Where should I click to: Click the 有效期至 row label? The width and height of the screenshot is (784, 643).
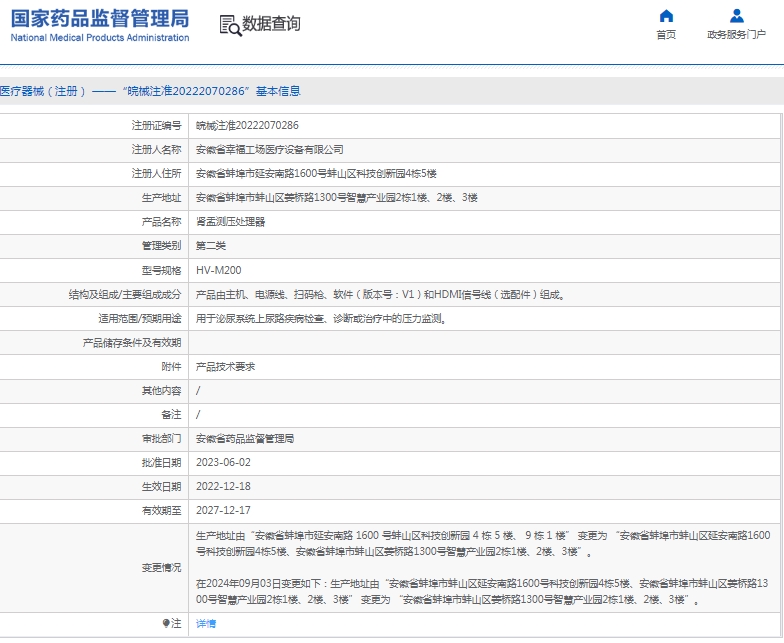(162, 510)
